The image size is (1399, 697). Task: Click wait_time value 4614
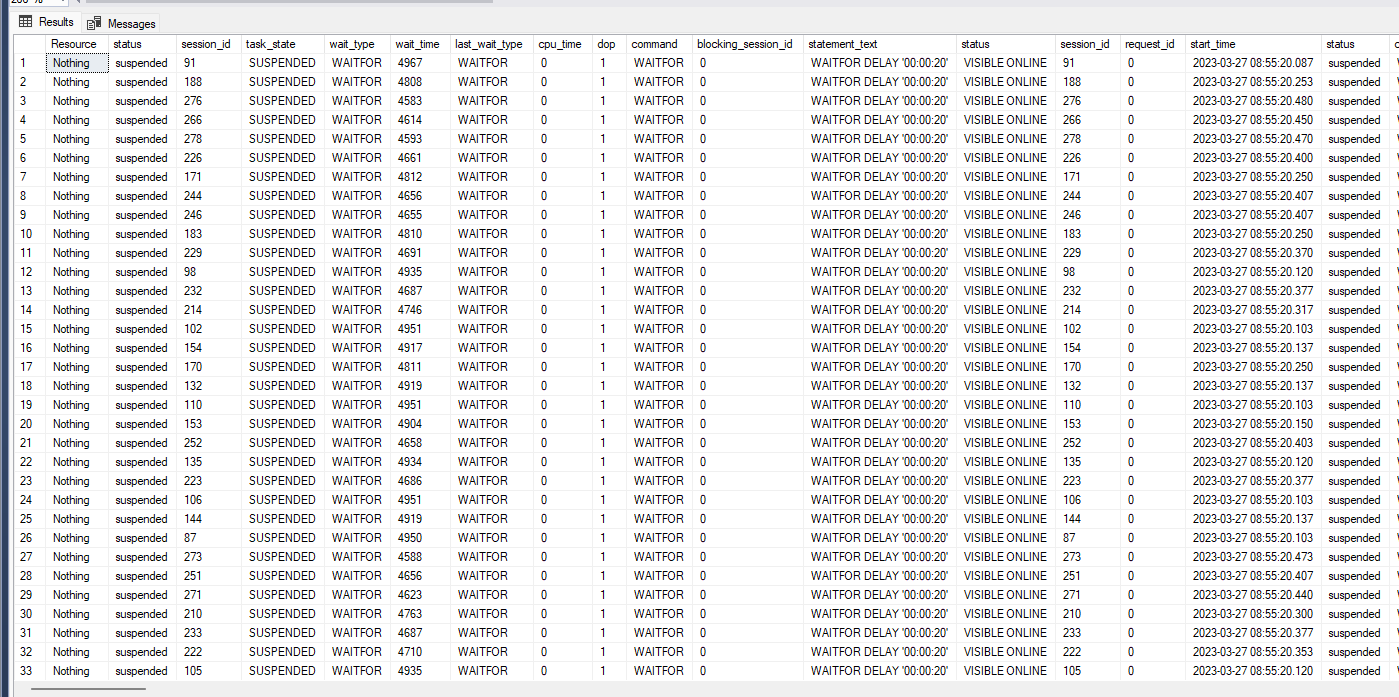click(x=420, y=120)
